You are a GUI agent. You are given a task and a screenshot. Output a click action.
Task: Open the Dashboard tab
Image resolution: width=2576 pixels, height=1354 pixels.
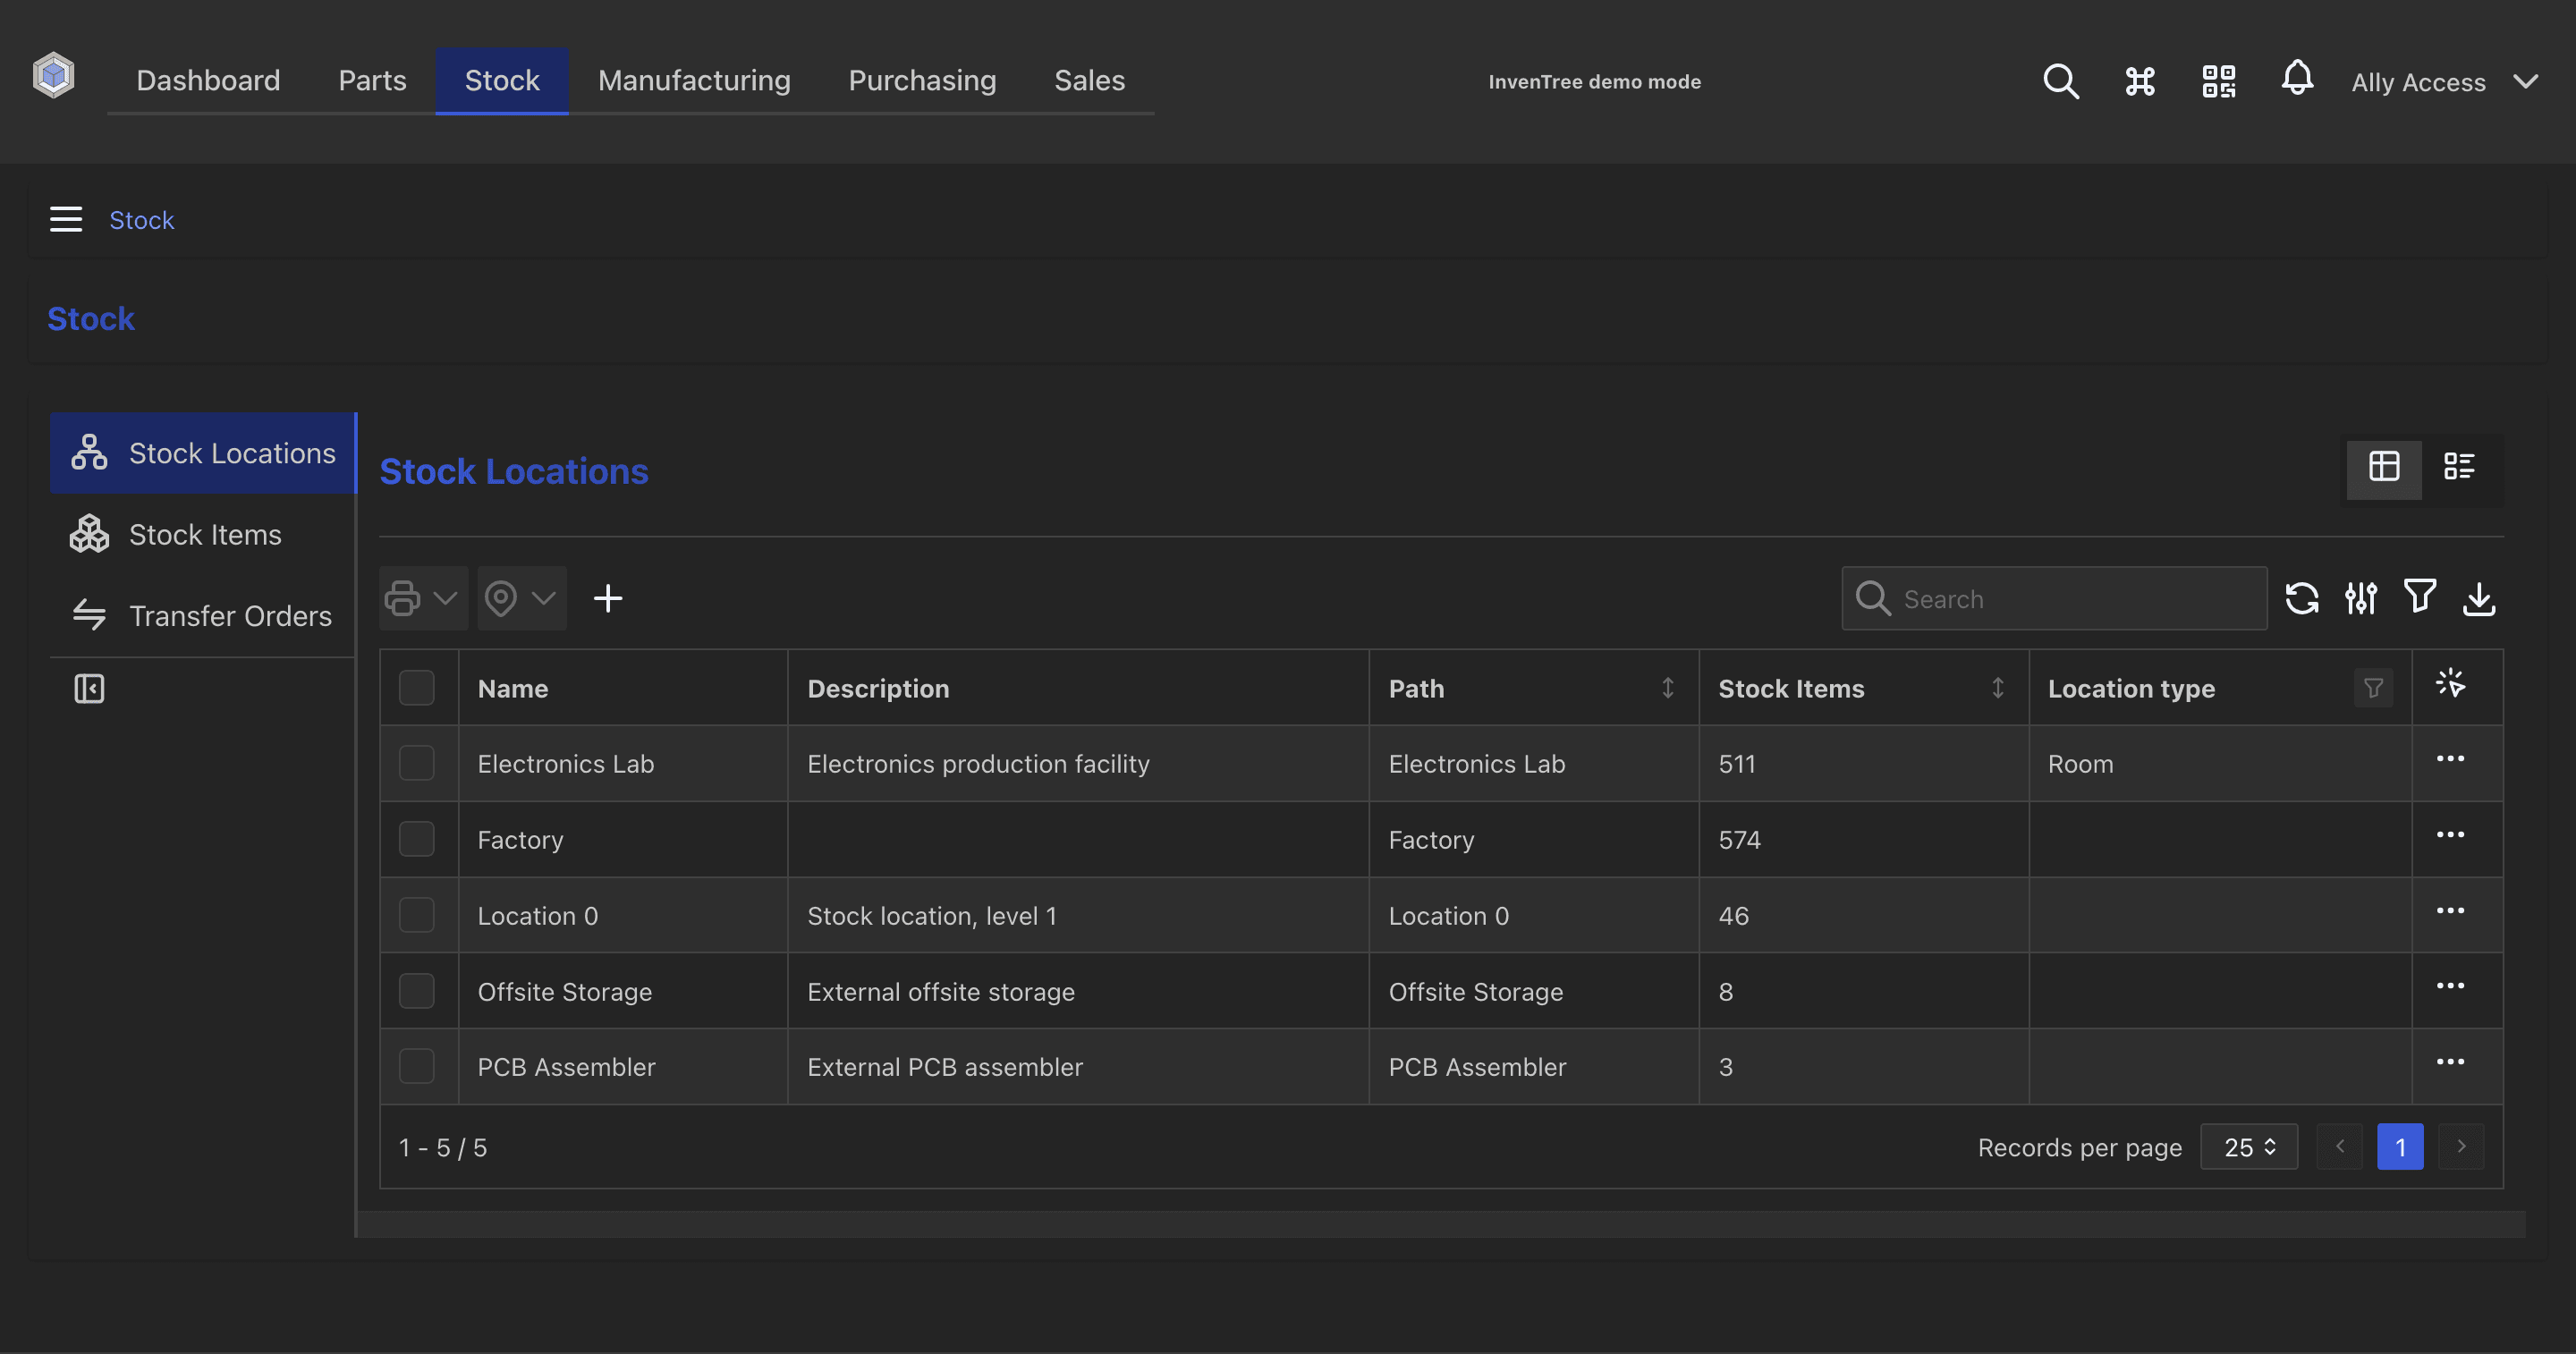coord(208,80)
